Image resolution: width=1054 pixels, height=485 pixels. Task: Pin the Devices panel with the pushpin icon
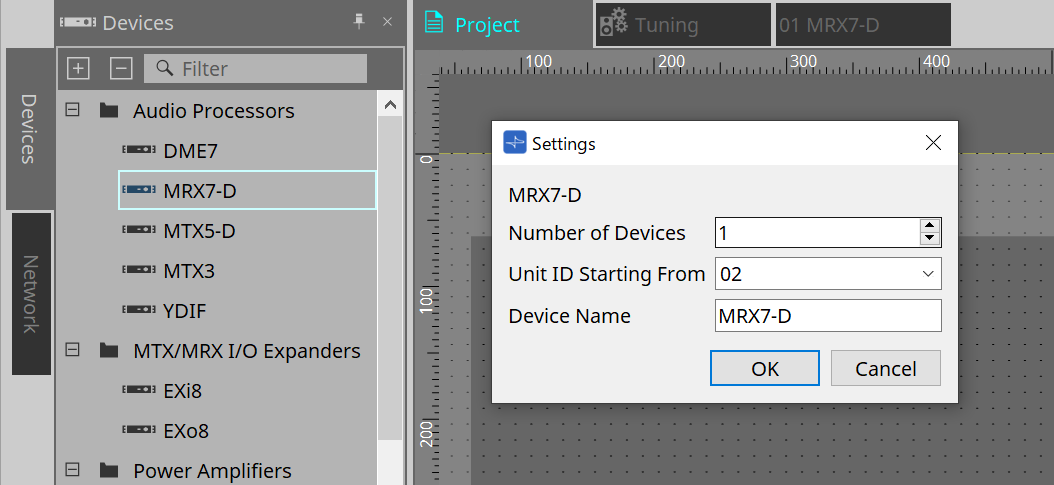pos(360,21)
